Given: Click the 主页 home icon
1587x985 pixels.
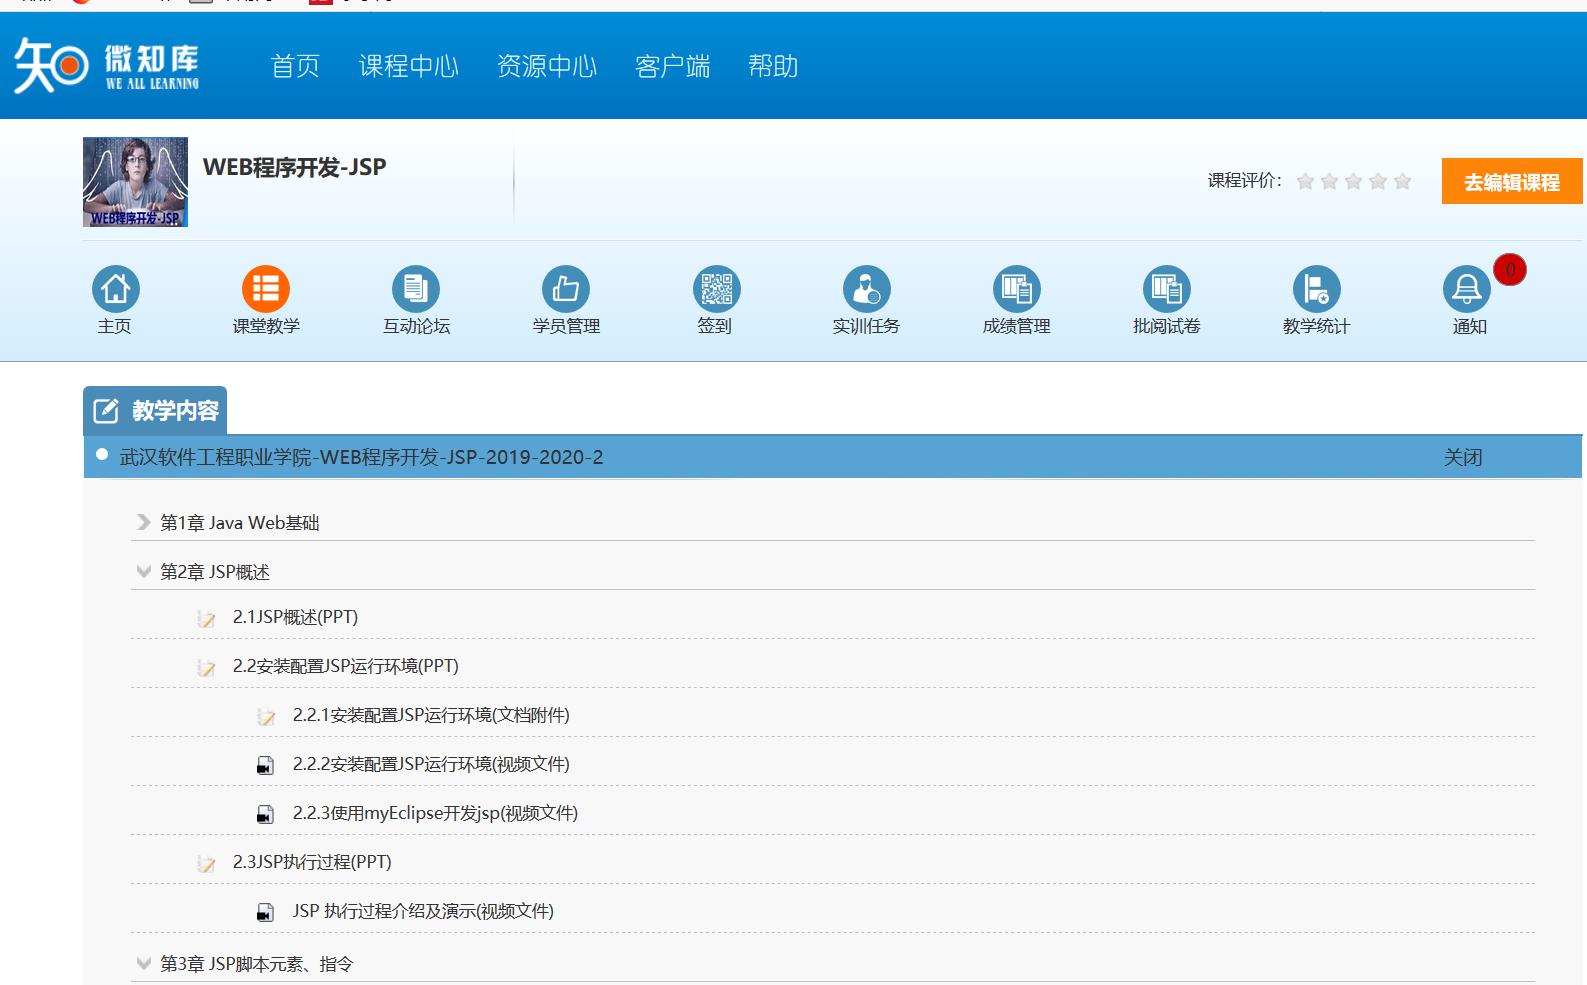Looking at the screenshot, I should pos(116,290).
